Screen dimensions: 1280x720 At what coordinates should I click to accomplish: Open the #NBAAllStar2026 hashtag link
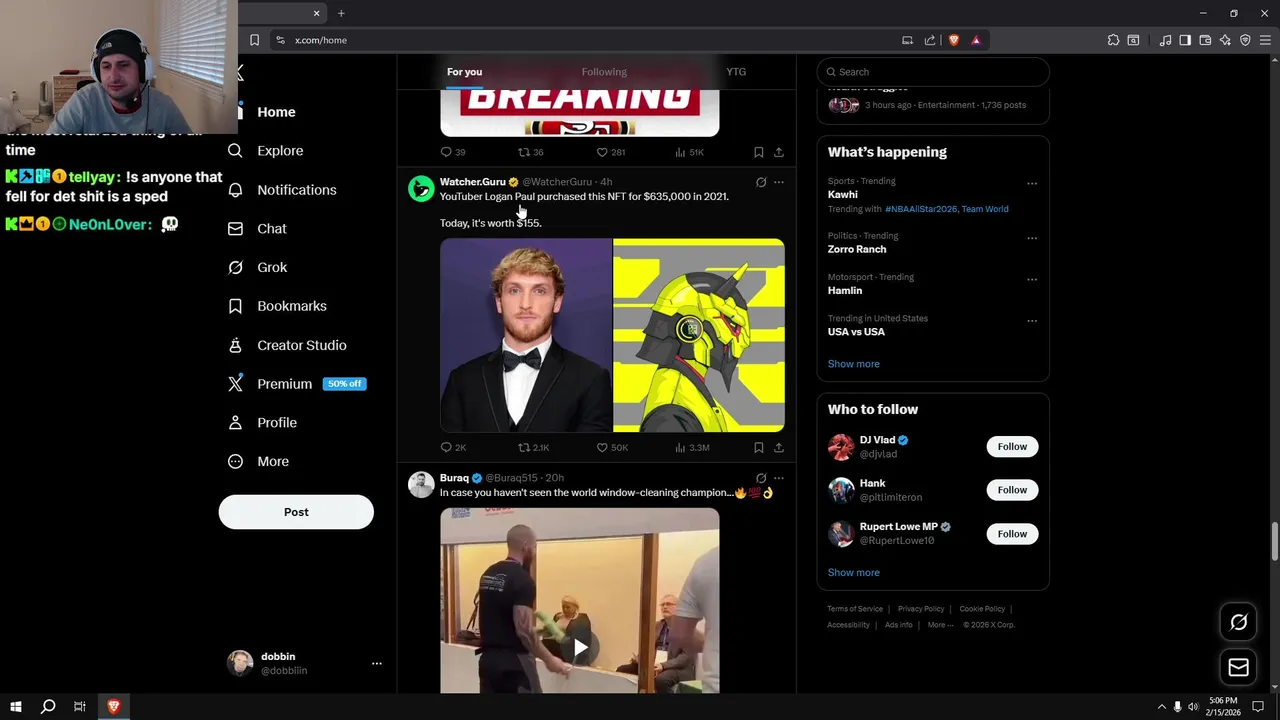click(921, 209)
